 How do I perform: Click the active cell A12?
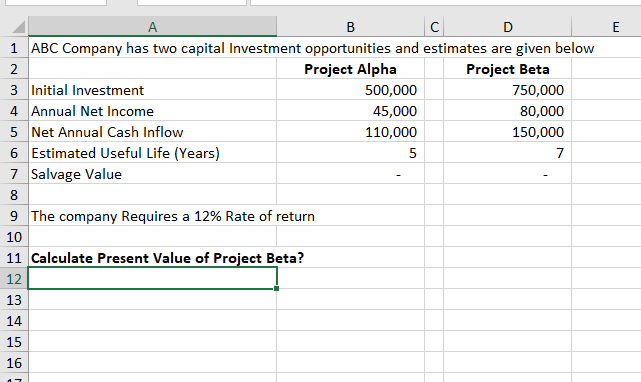click(152, 278)
